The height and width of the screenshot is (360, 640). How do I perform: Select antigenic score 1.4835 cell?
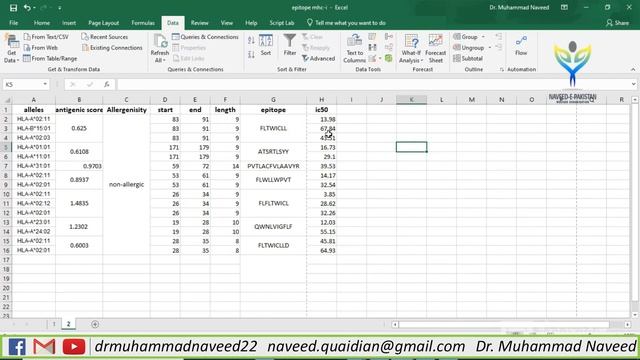pyautogui.click(x=79, y=203)
